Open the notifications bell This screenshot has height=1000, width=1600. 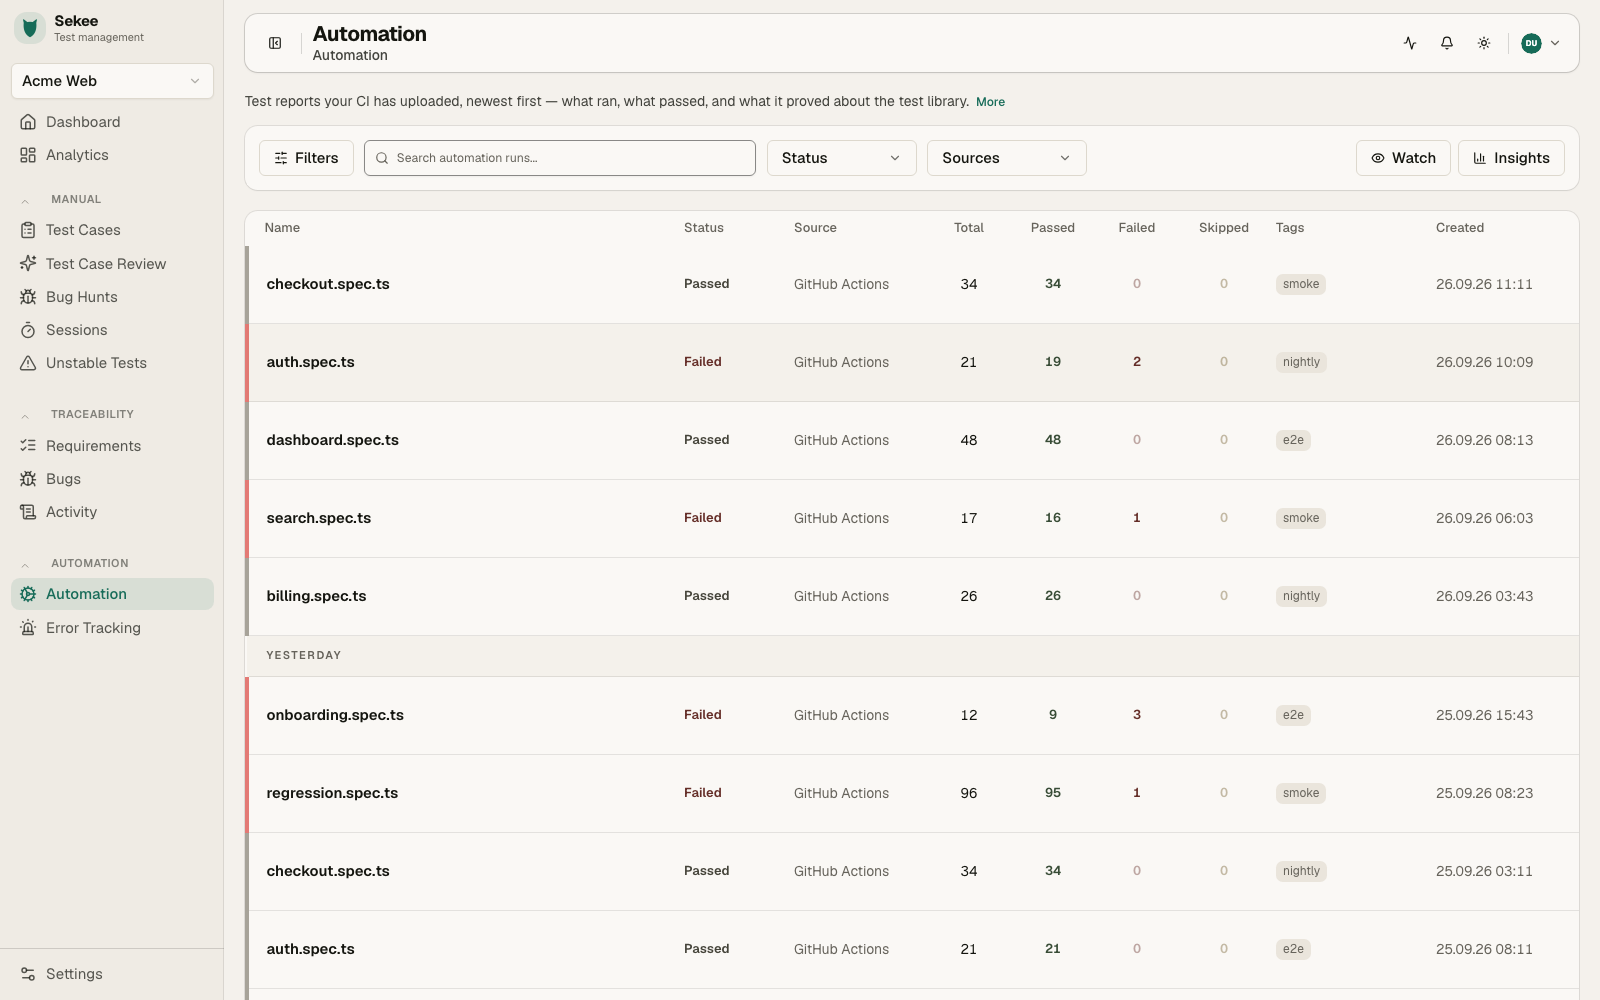click(x=1447, y=43)
